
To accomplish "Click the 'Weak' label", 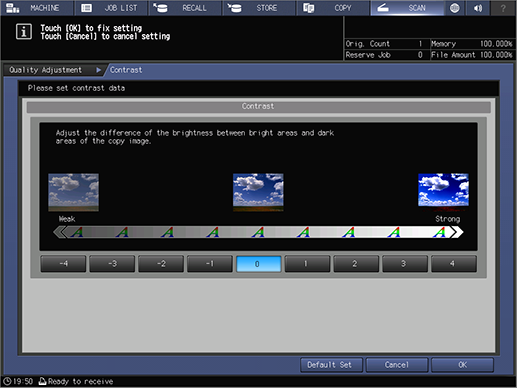I will (67, 219).
